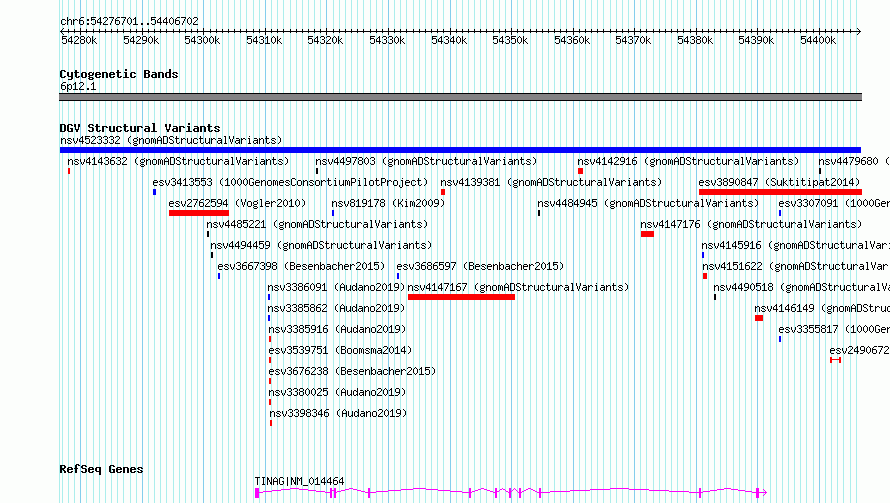Open variant nsv4494459 label
Viewport: 890px width, 503px height.
[321, 245]
